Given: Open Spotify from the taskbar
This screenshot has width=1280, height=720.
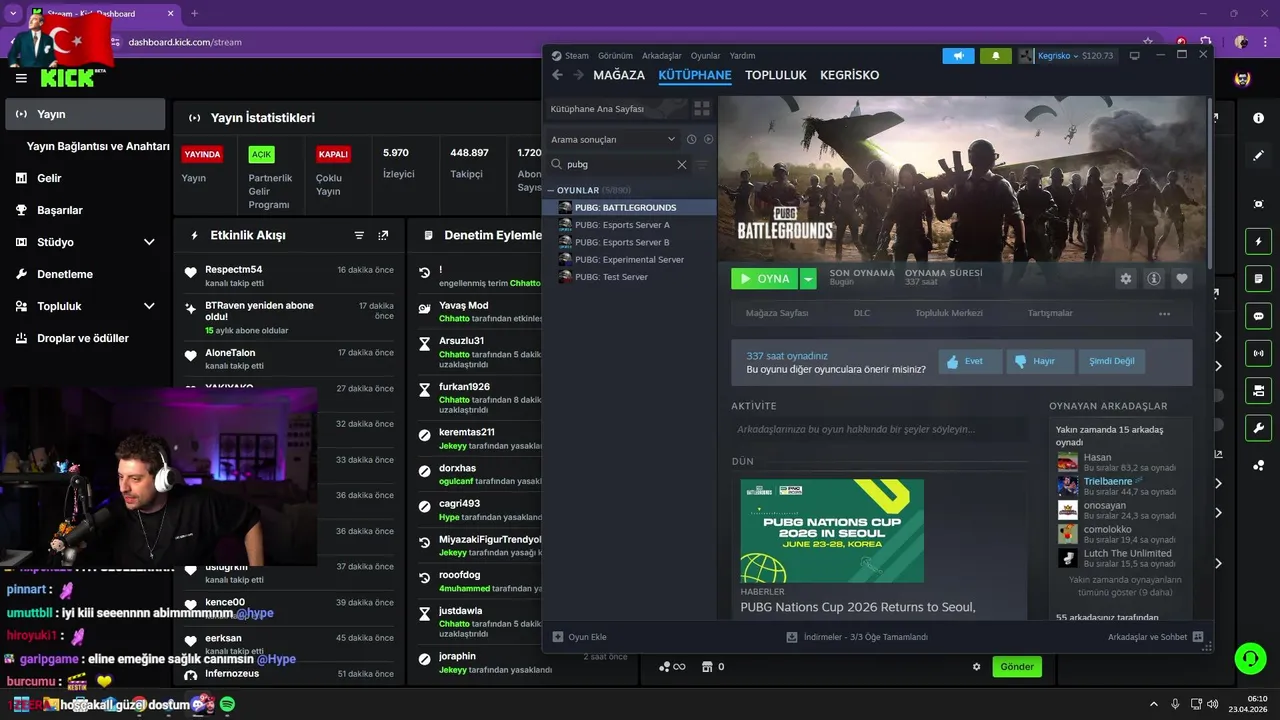Looking at the screenshot, I should pos(227,705).
